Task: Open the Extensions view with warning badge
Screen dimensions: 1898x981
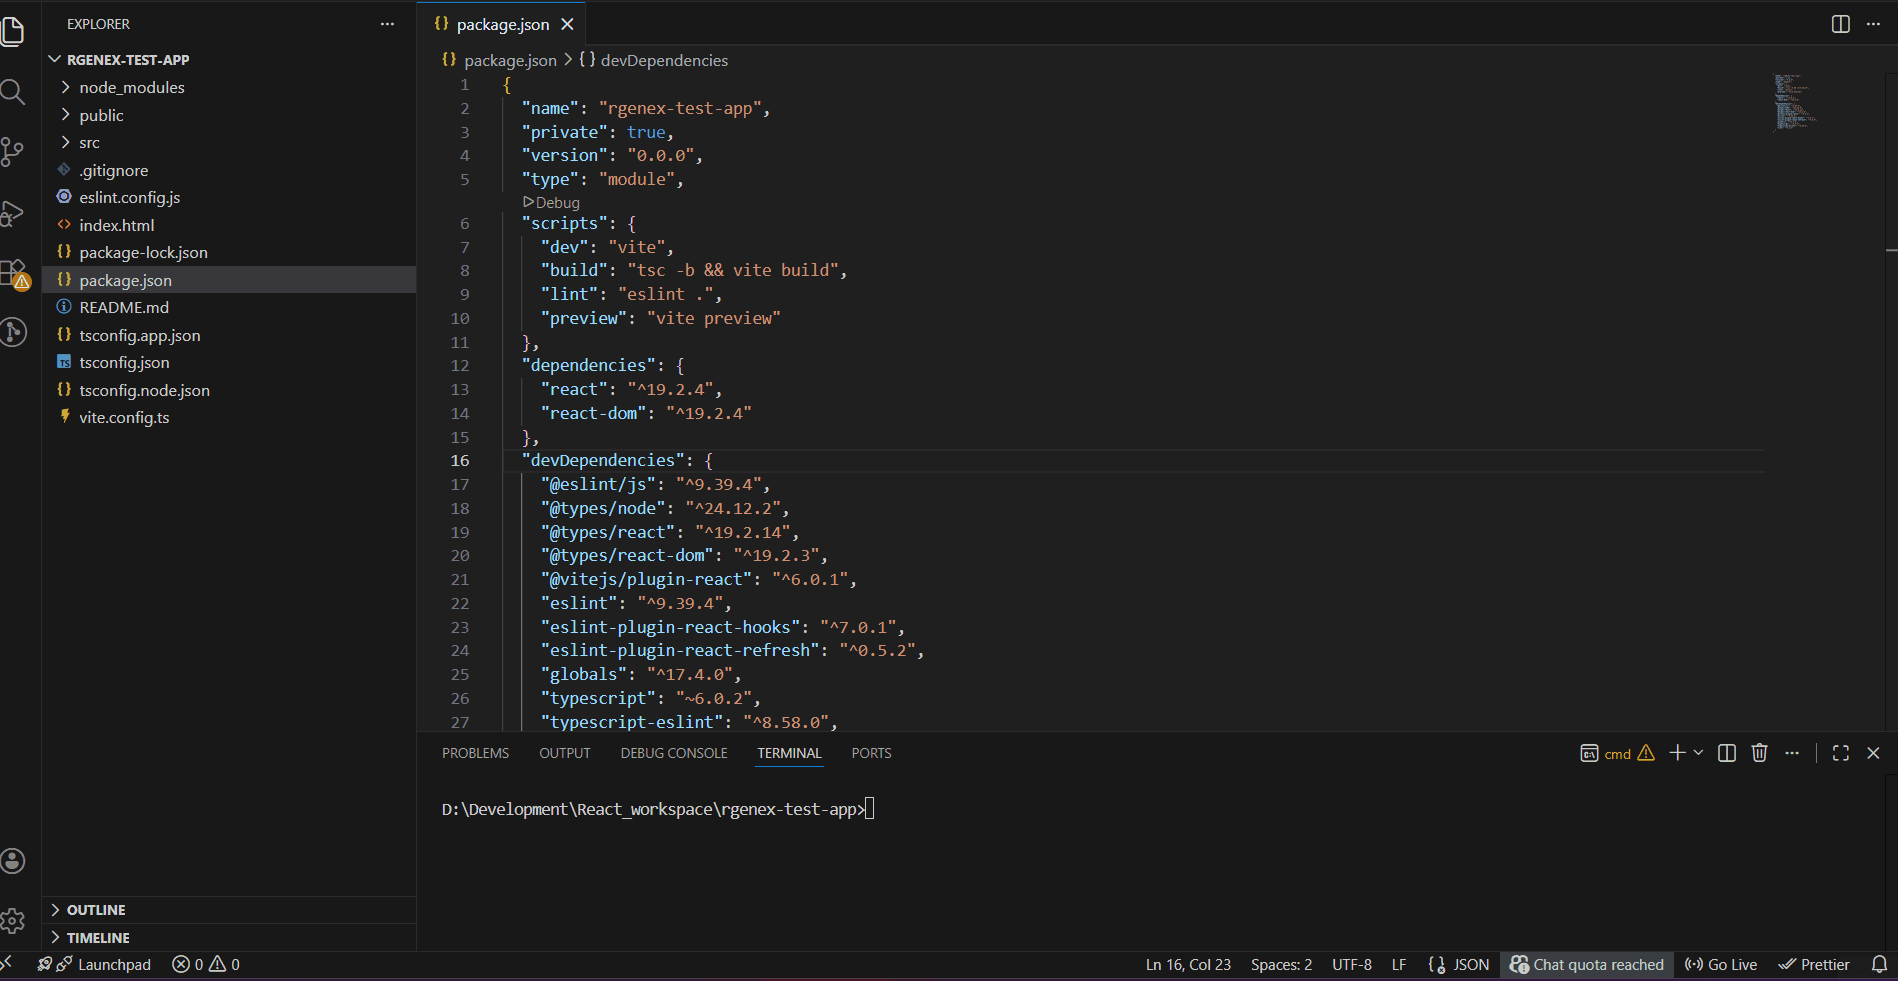Action: (15, 274)
